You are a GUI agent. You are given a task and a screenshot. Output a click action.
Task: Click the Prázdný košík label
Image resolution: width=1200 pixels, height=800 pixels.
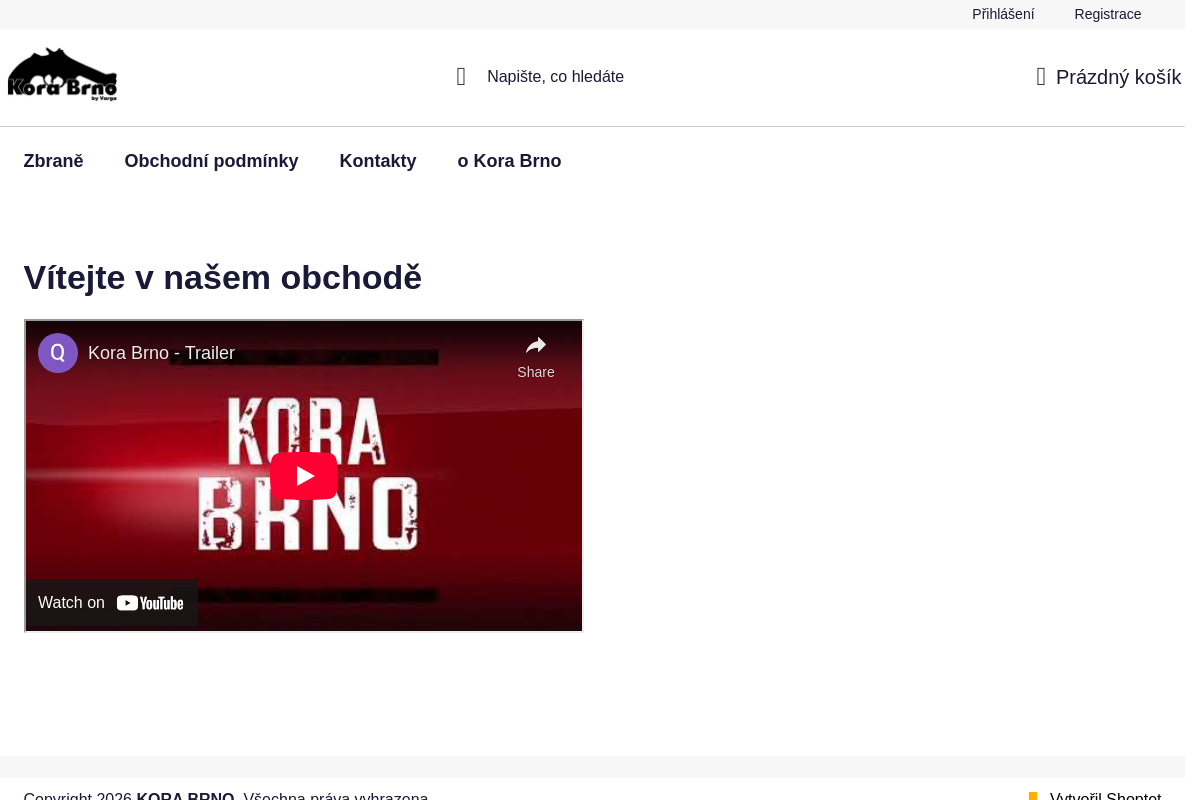point(1118,76)
